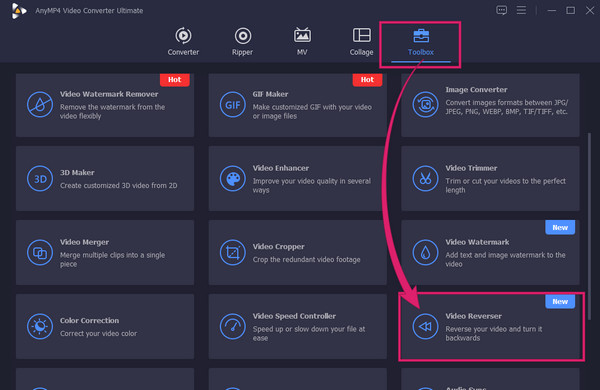Screen dimensions: 600x390
Task: Open the Converter tab
Action: click(x=183, y=42)
